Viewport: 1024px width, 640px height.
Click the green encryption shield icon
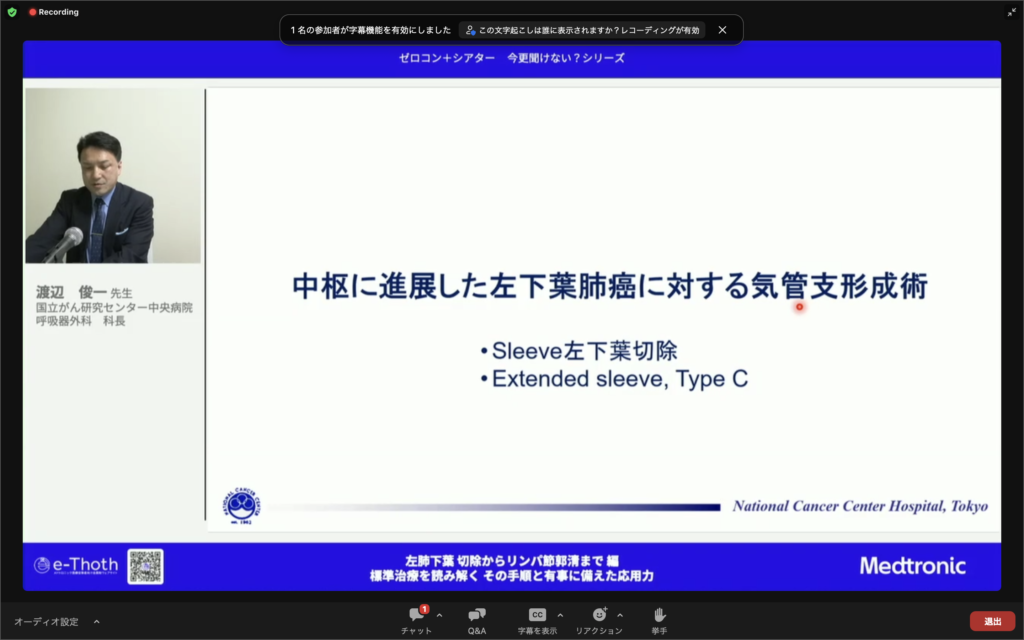(12, 12)
